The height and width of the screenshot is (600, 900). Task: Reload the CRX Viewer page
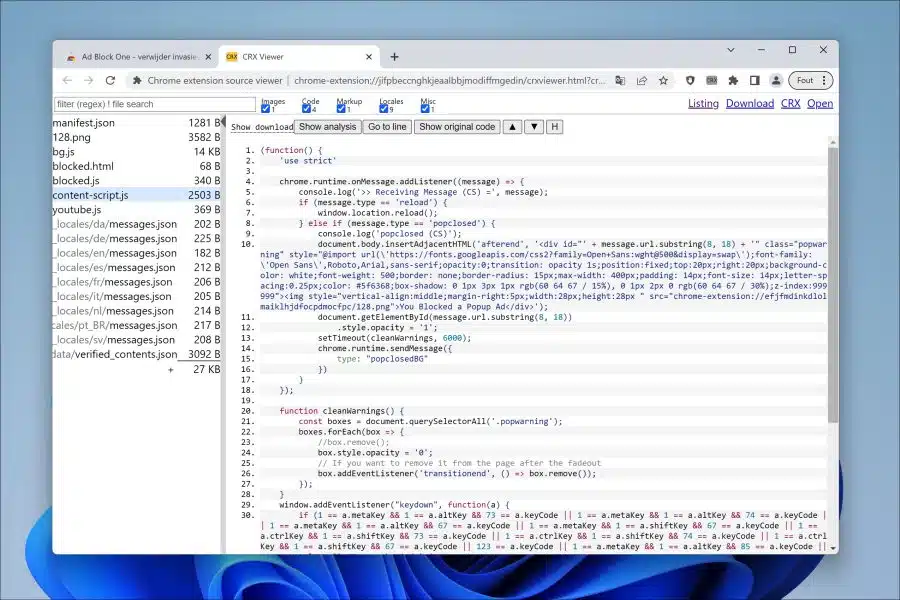110,80
